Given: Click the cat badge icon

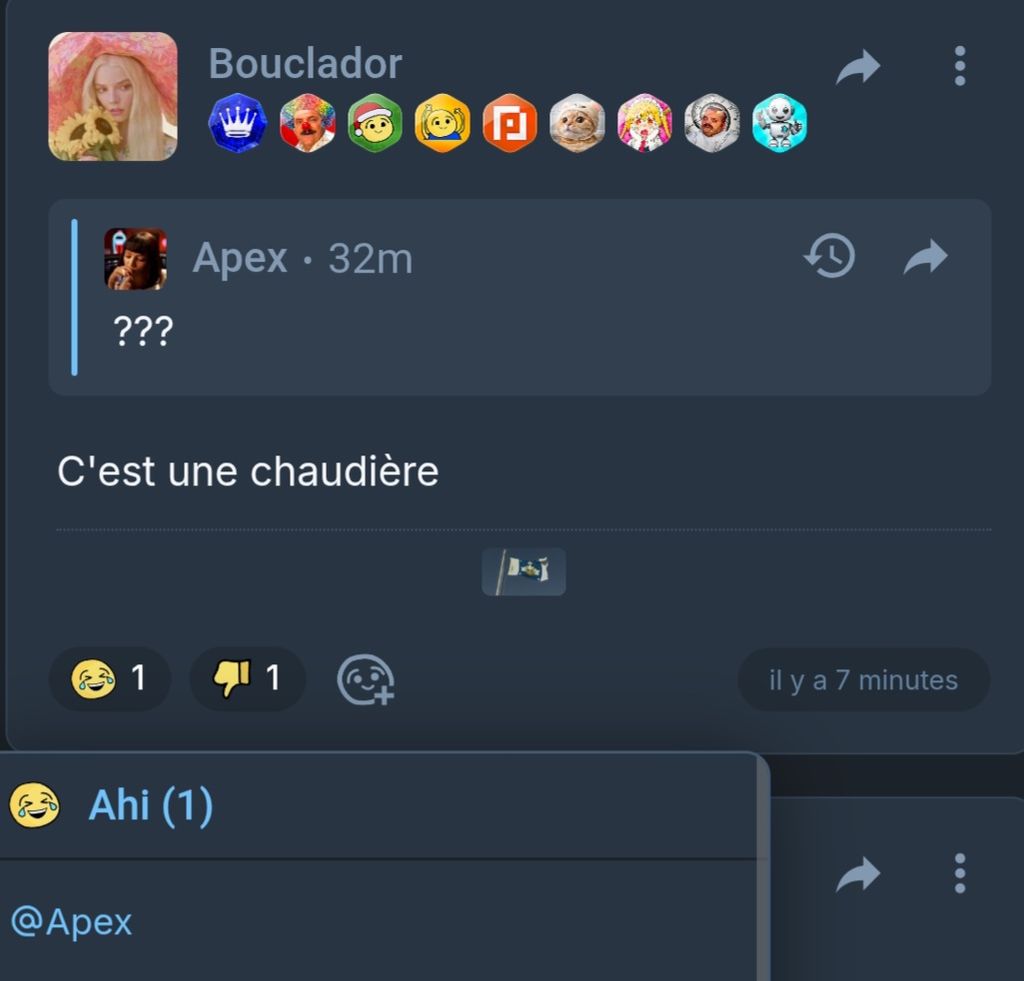Looking at the screenshot, I should [577, 123].
